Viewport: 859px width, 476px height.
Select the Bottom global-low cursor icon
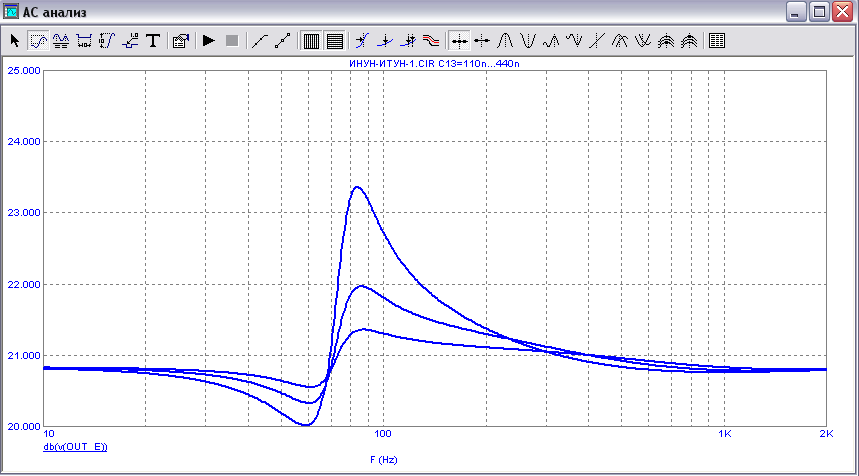coord(643,41)
